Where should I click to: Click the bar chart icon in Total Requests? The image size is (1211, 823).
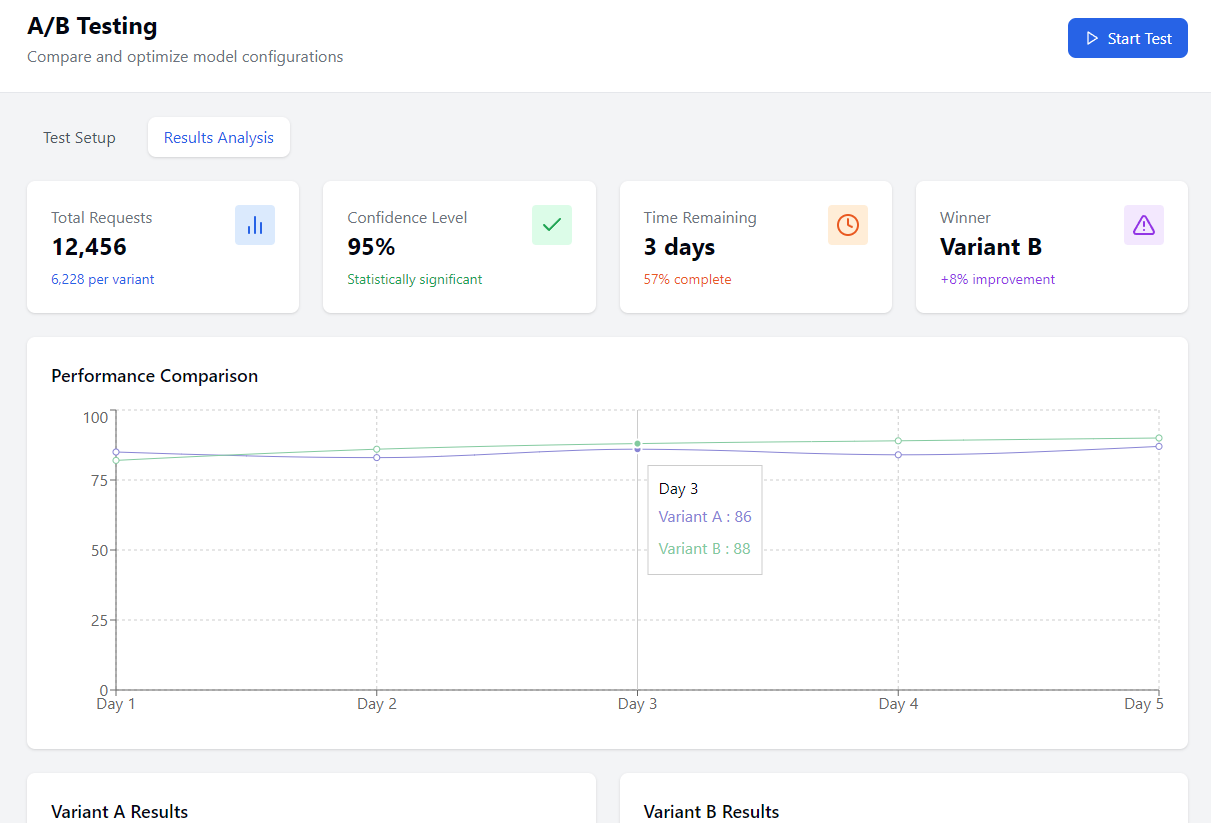click(254, 225)
